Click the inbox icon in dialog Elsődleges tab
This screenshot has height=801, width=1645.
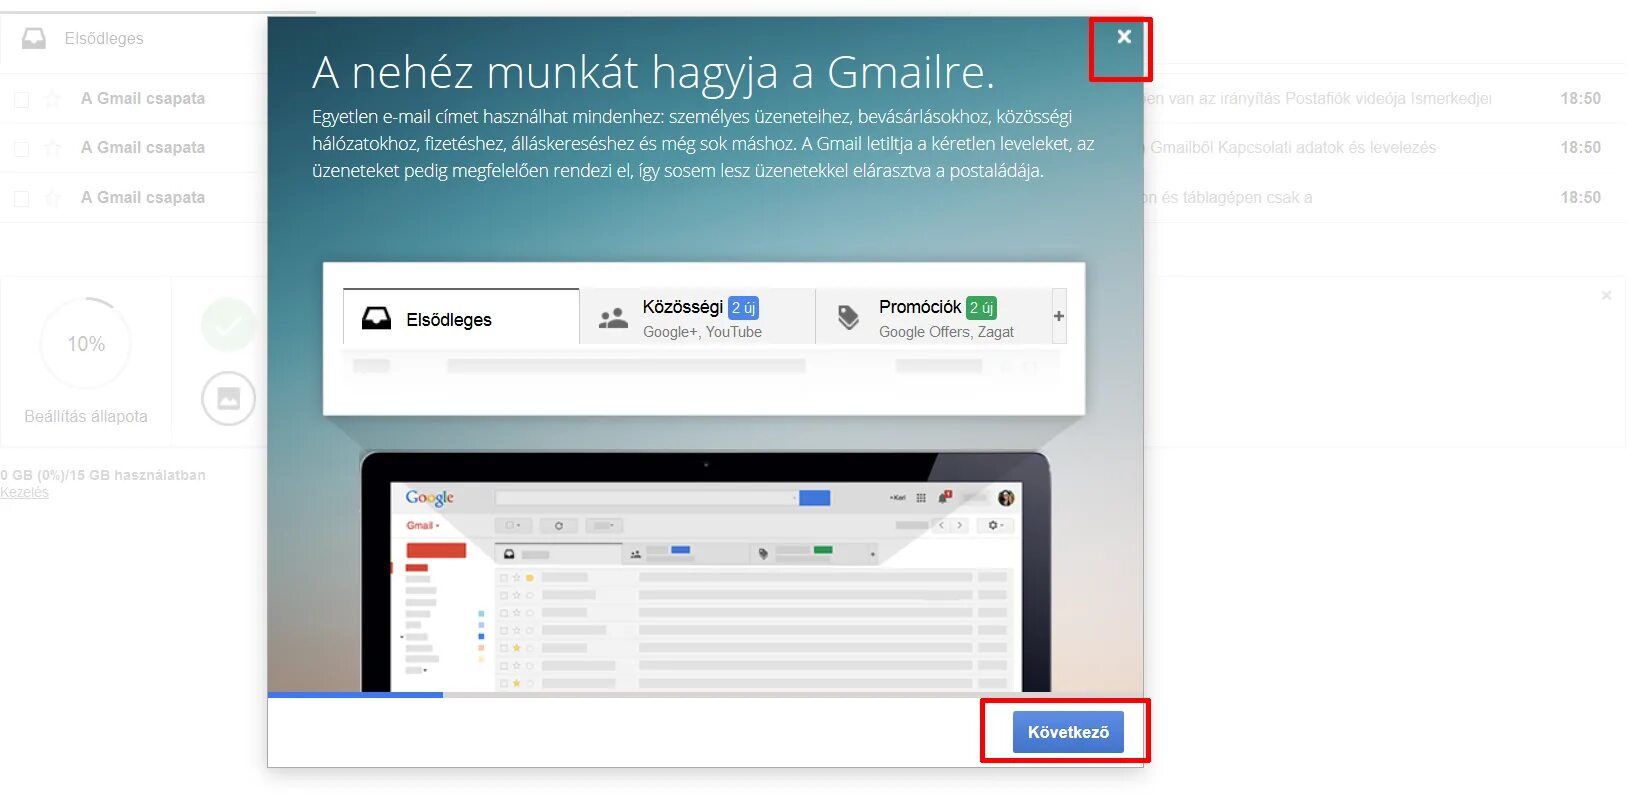[376, 319]
